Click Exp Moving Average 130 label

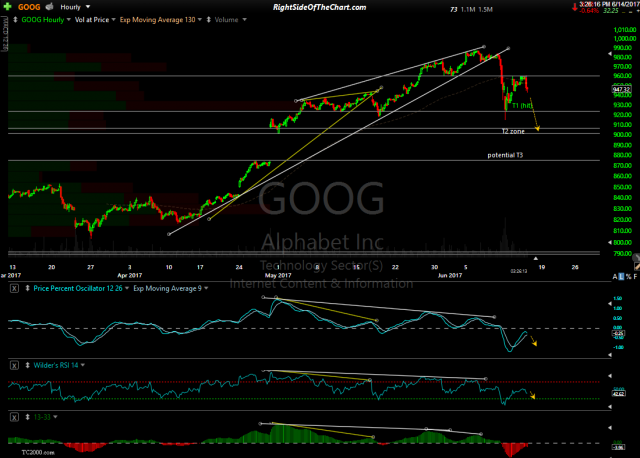(x=157, y=20)
